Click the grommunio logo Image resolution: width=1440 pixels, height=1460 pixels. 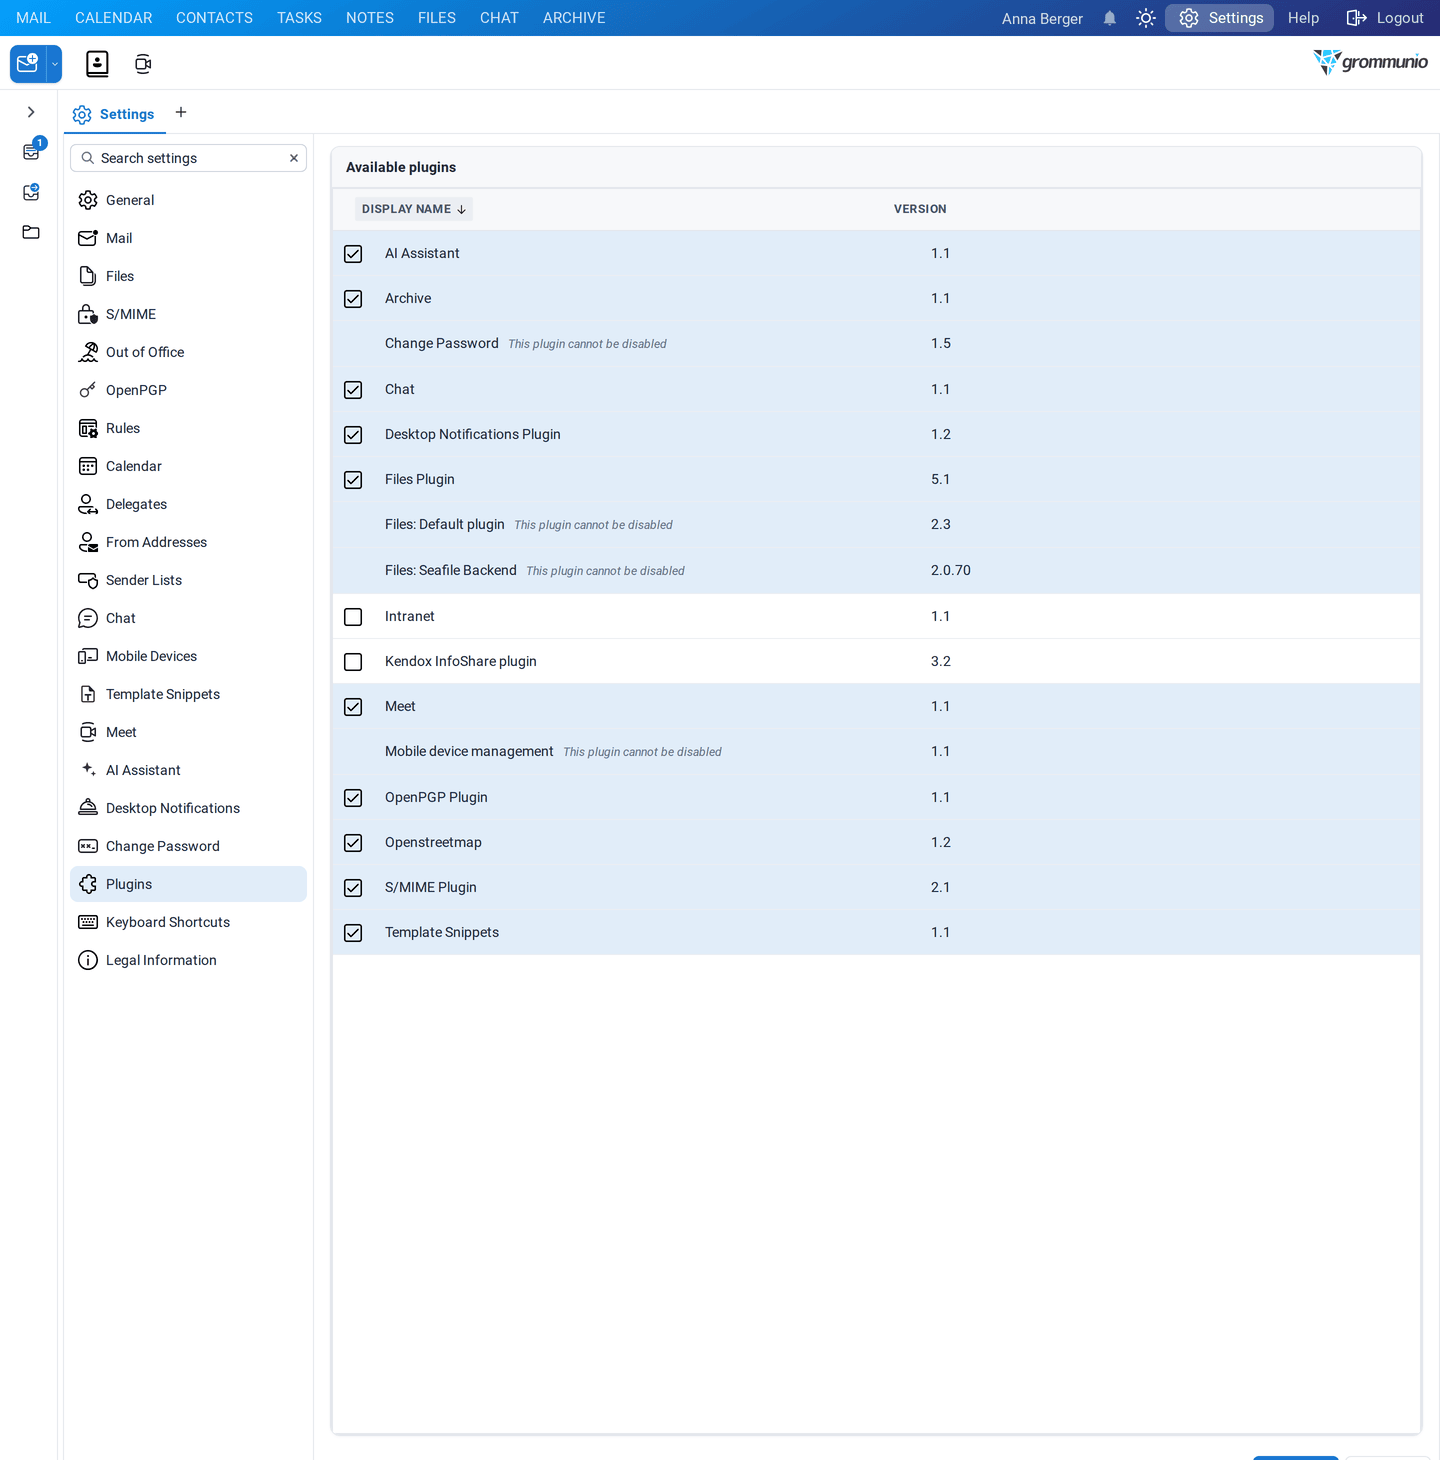[1370, 62]
